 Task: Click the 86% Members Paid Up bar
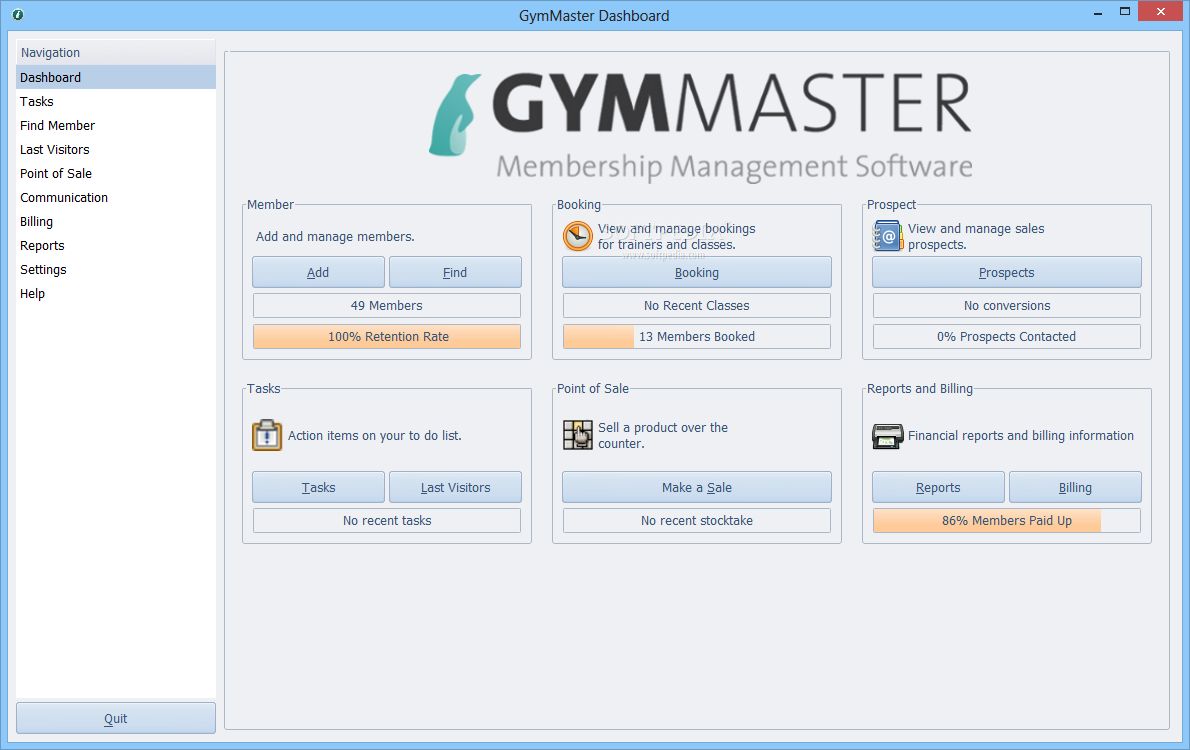(x=1006, y=521)
